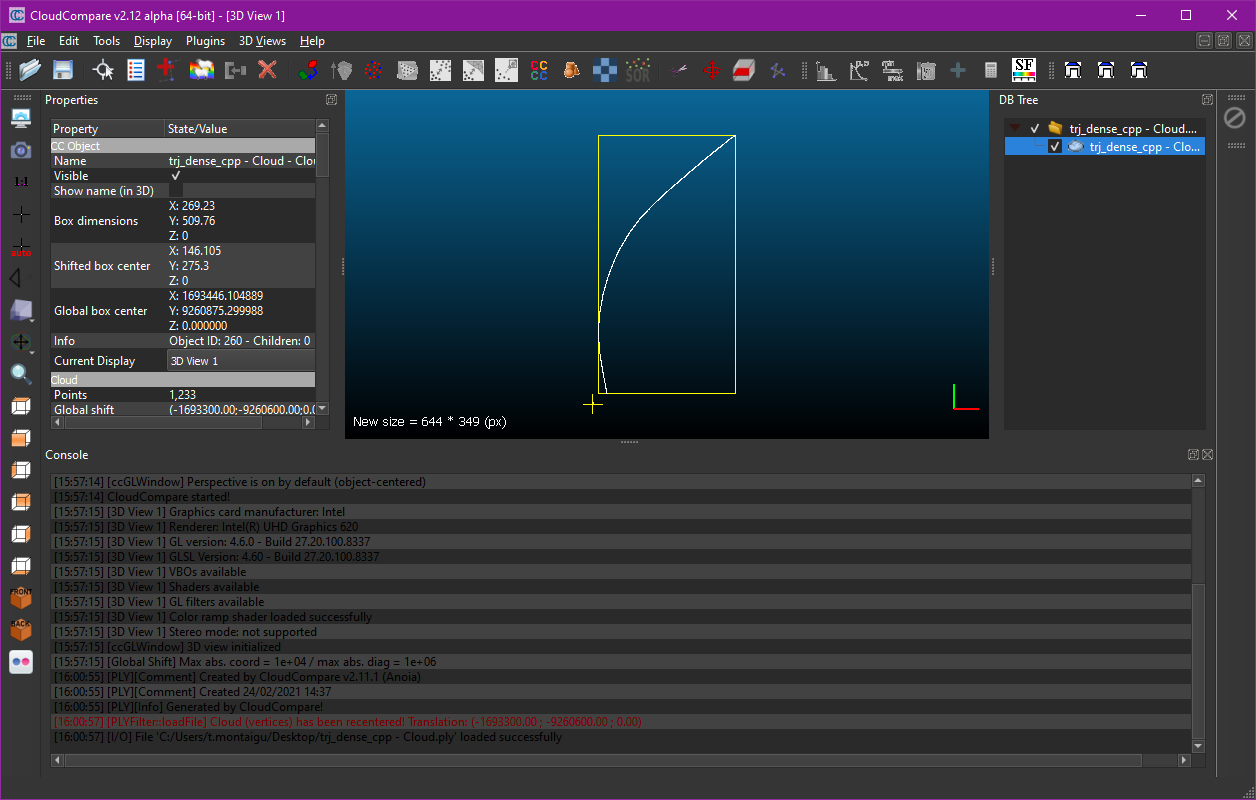Start the scissors segment tool

click(x=679, y=70)
